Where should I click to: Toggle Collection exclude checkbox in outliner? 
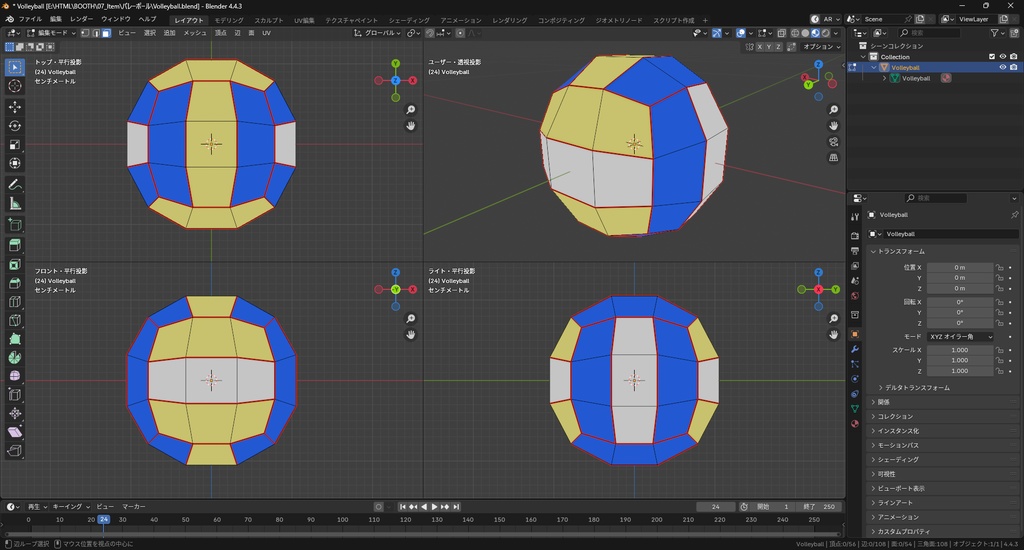point(992,57)
